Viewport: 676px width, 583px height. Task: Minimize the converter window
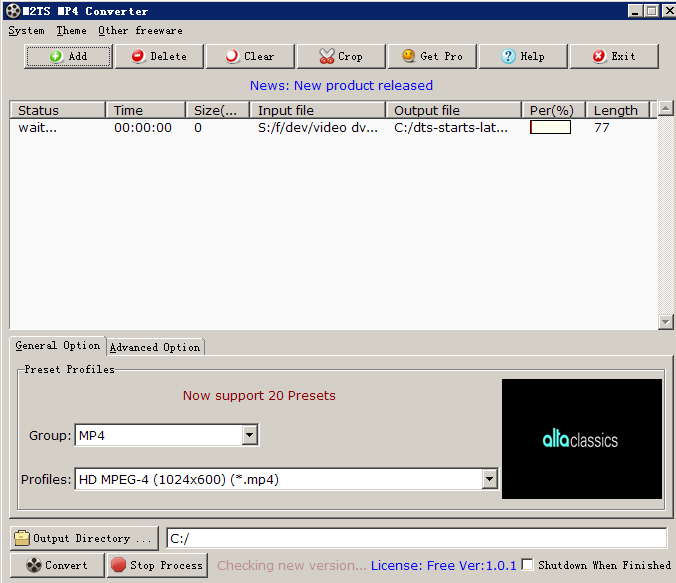point(635,10)
